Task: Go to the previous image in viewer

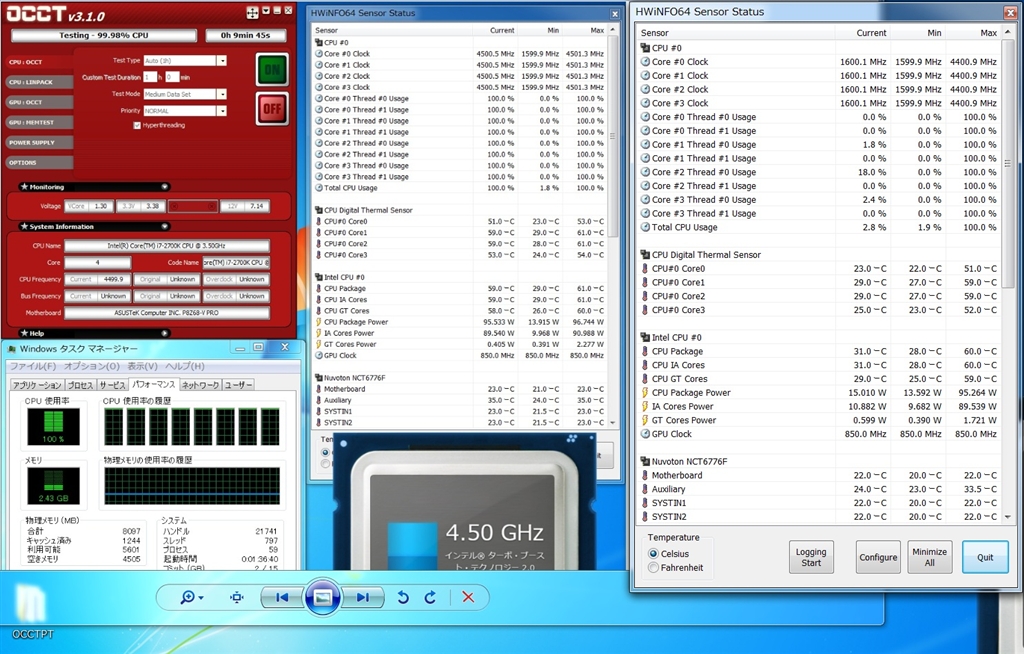Action: click(281, 597)
